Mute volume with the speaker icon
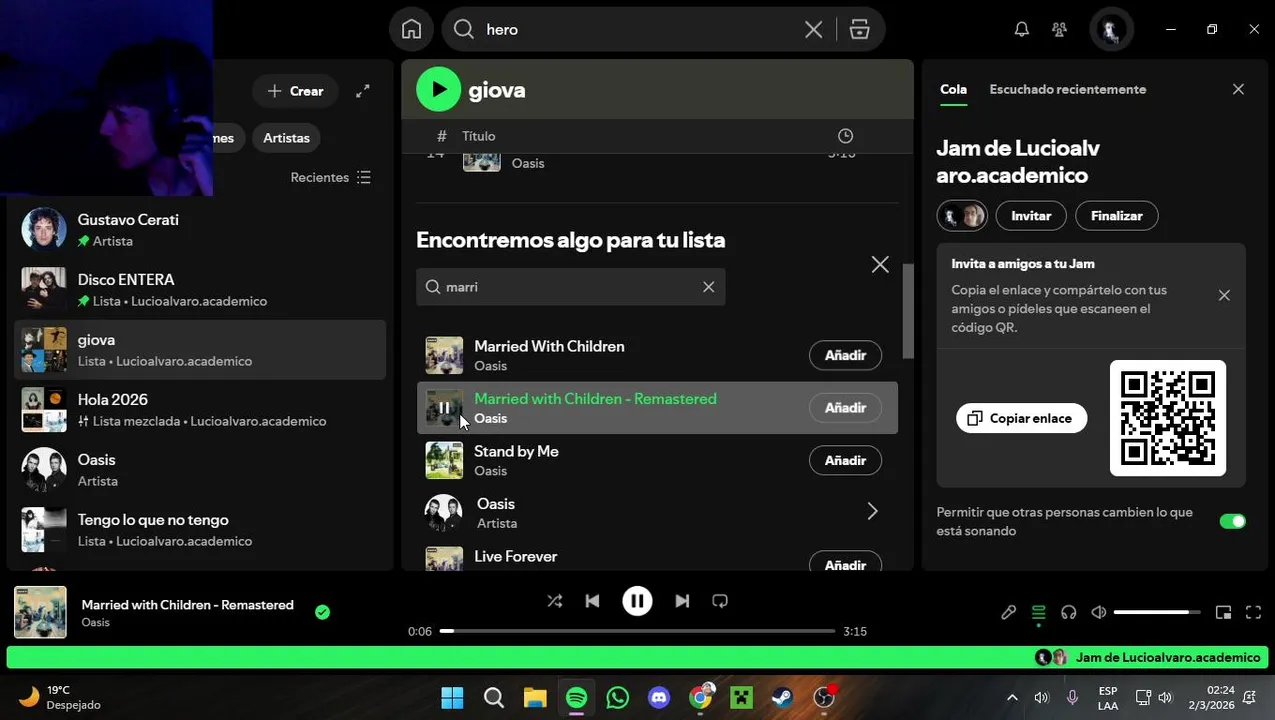The width and height of the screenshot is (1275, 720). [x=1099, y=612]
